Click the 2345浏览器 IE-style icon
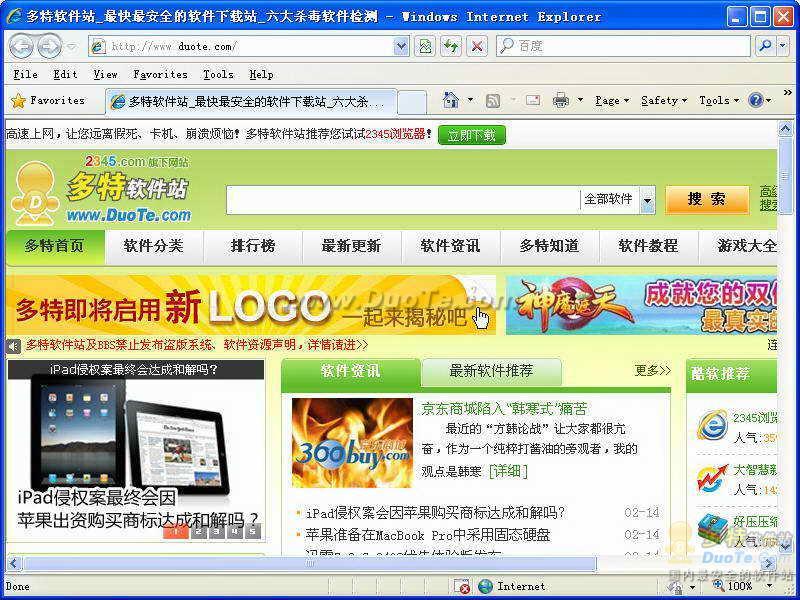The width and height of the screenshot is (800, 600). (x=712, y=425)
